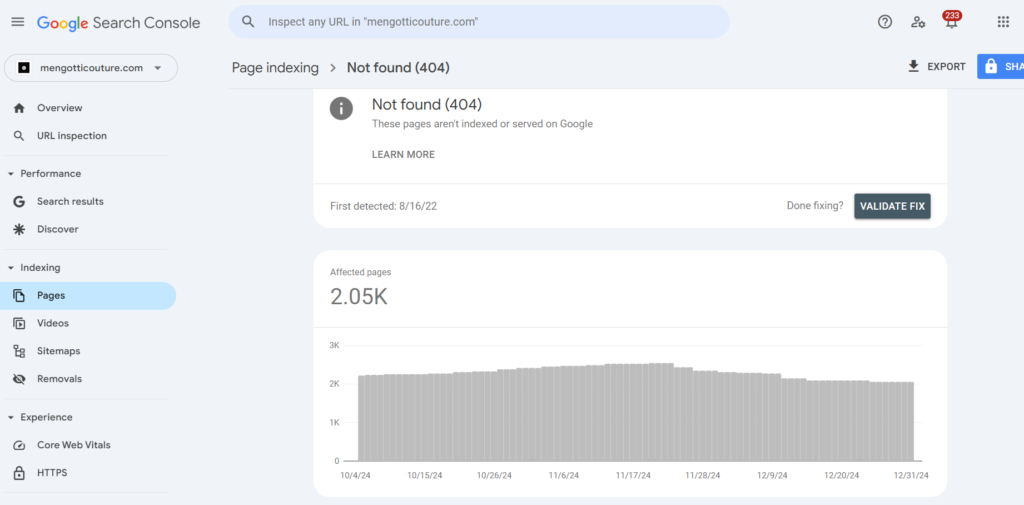The image size is (1024, 505).
Task: Click the search magnifier icon in URL bar
Action: tap(248, 22)
